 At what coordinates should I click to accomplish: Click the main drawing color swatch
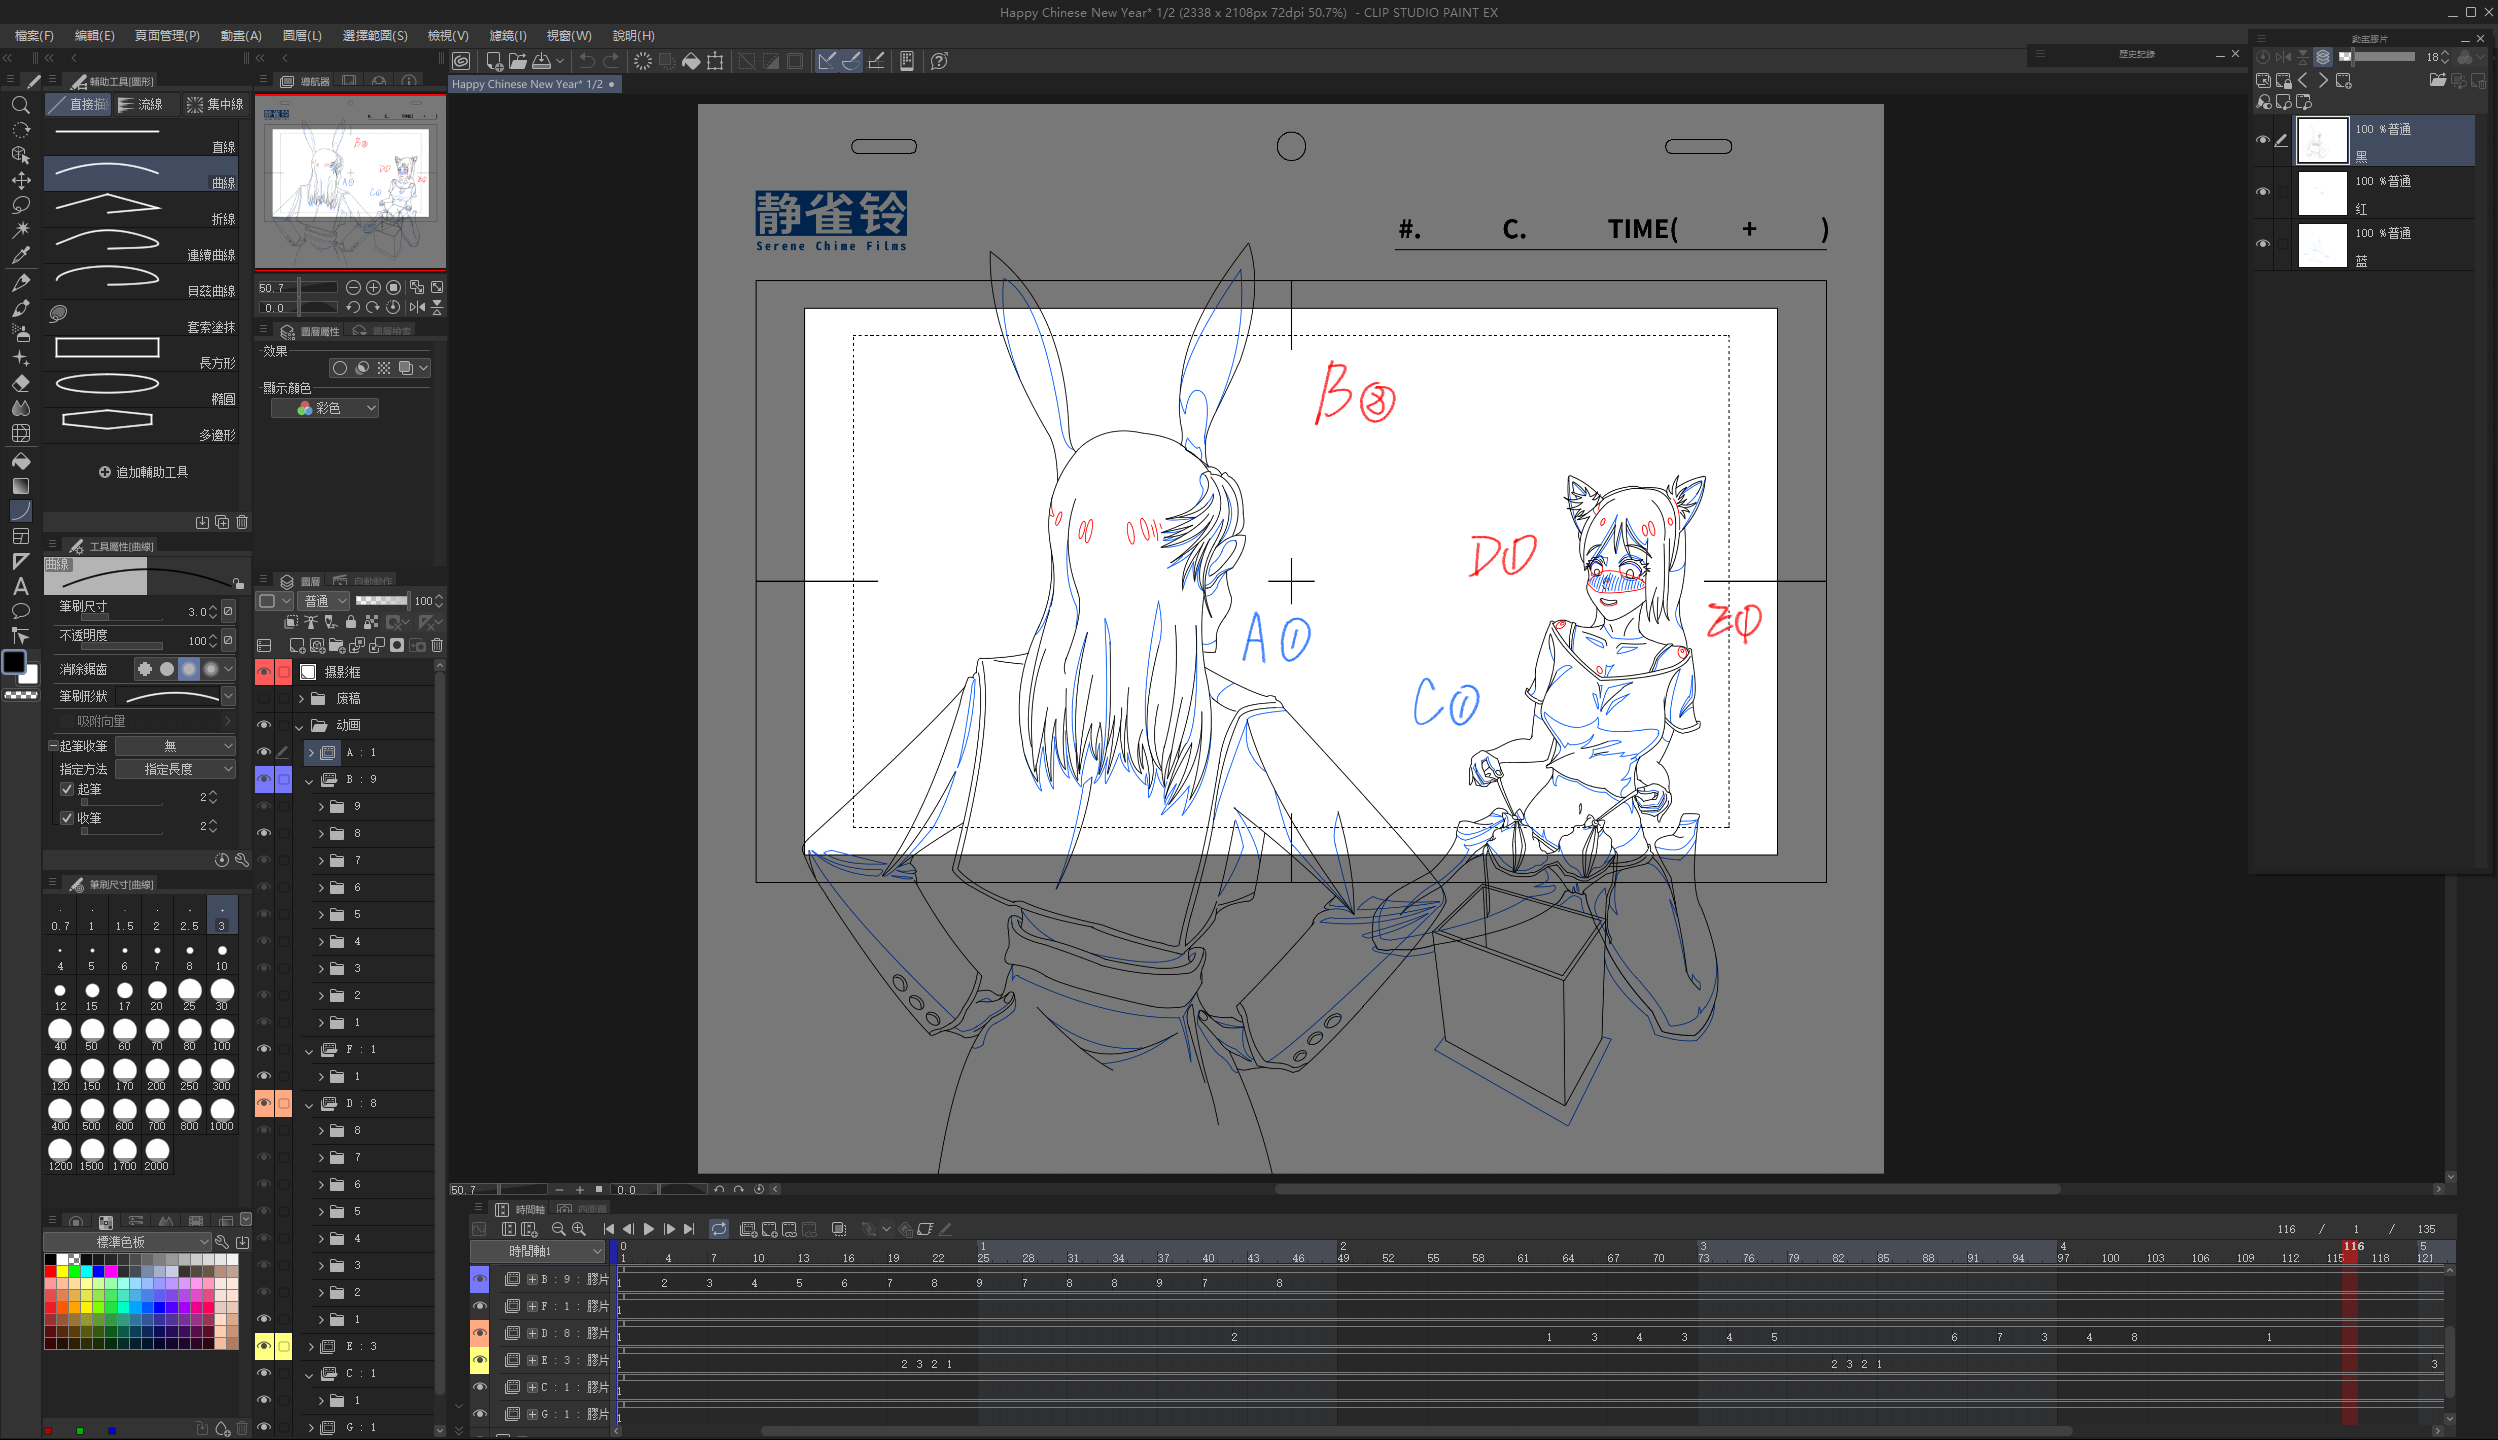[14, 662]
